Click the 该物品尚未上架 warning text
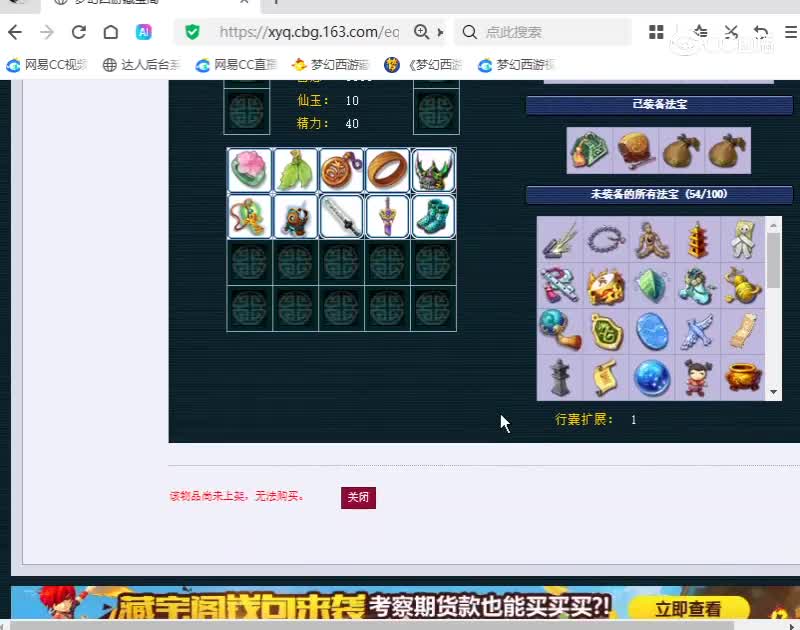Screen dimensions: 800x630 tap(237, 496)
